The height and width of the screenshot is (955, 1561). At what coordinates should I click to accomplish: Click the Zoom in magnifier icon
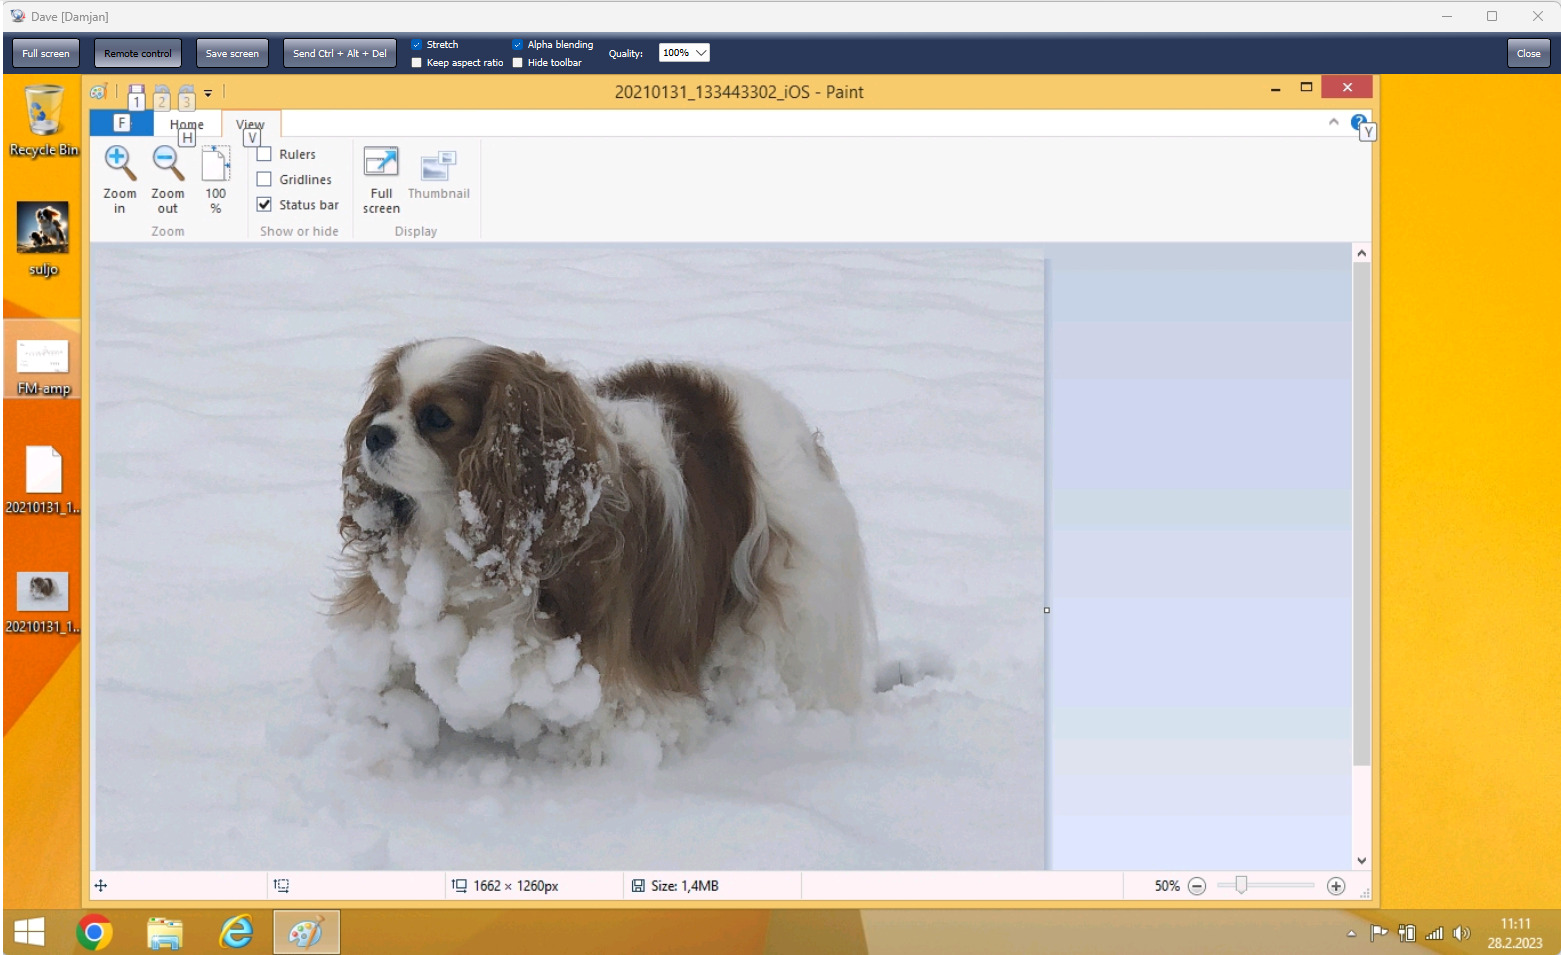click(x=119, y=163)
